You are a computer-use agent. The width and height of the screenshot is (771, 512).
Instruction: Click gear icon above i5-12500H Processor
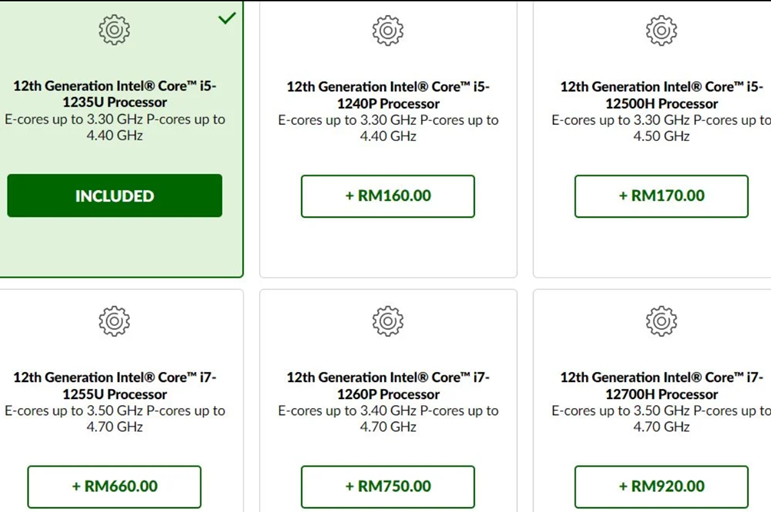pos(661,30)
